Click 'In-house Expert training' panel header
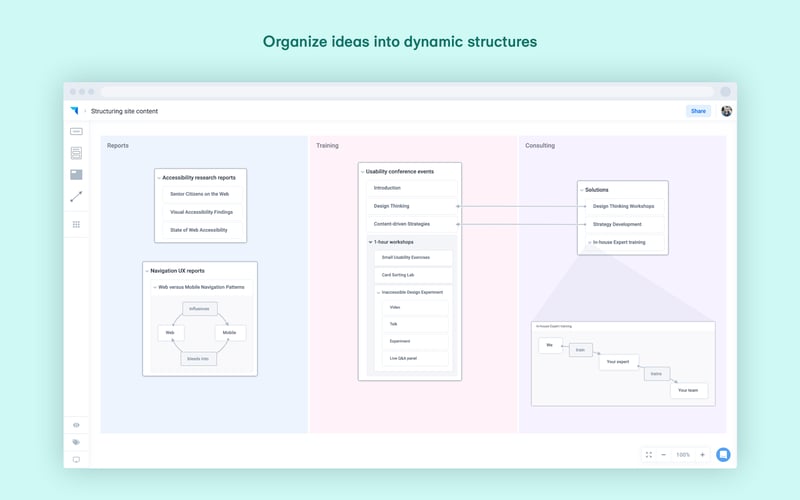The height and width of the screenshot is (500, 800). pos(623,326)
